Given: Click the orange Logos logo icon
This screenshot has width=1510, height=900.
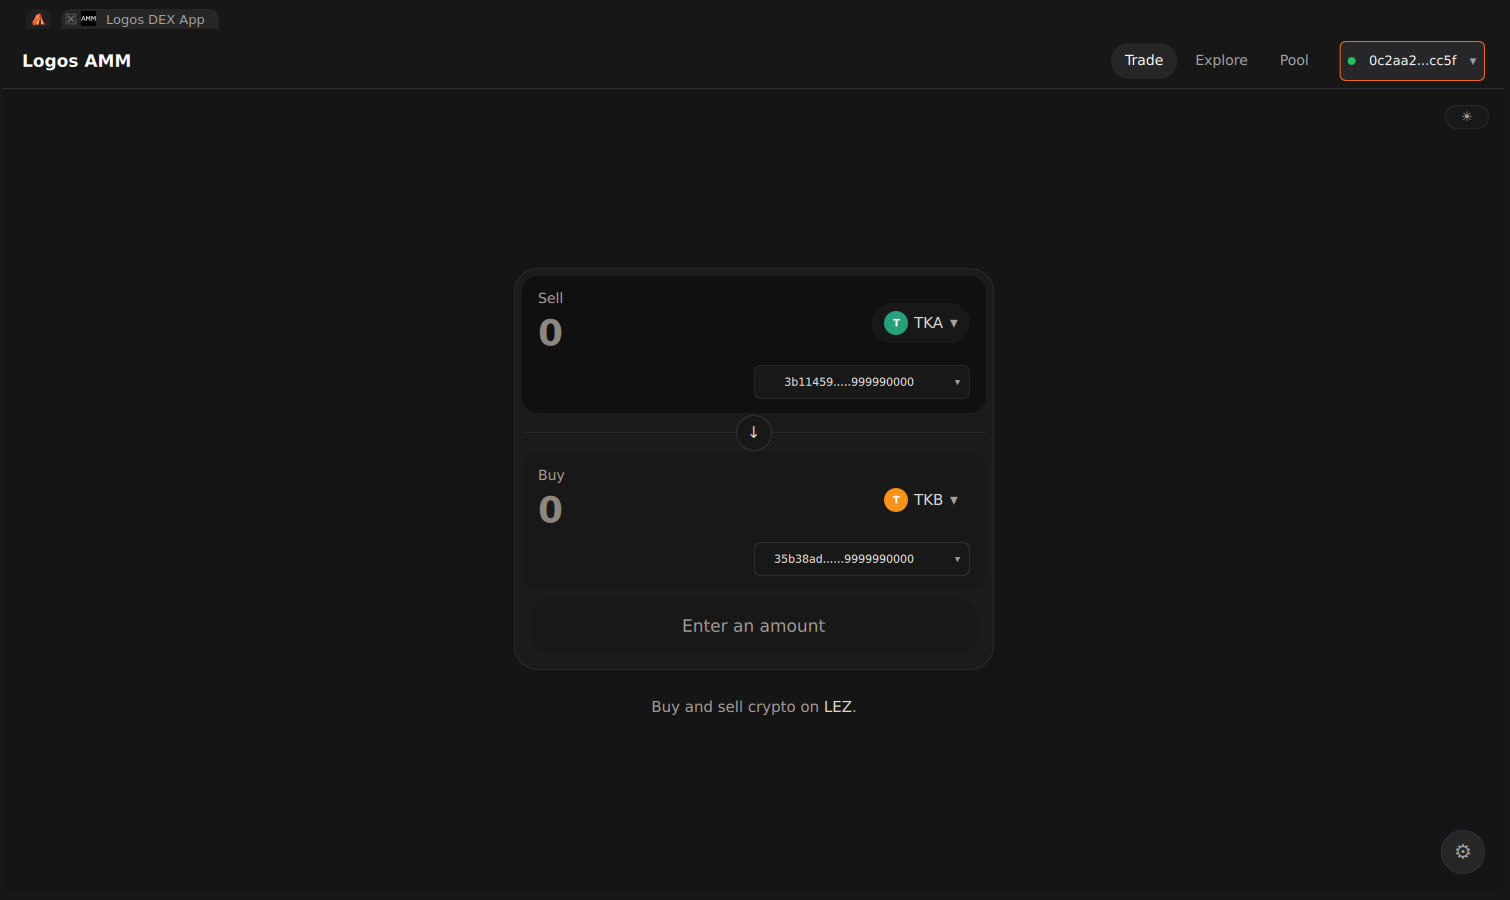Looking at the screenshot, I should tap(38, 19).
